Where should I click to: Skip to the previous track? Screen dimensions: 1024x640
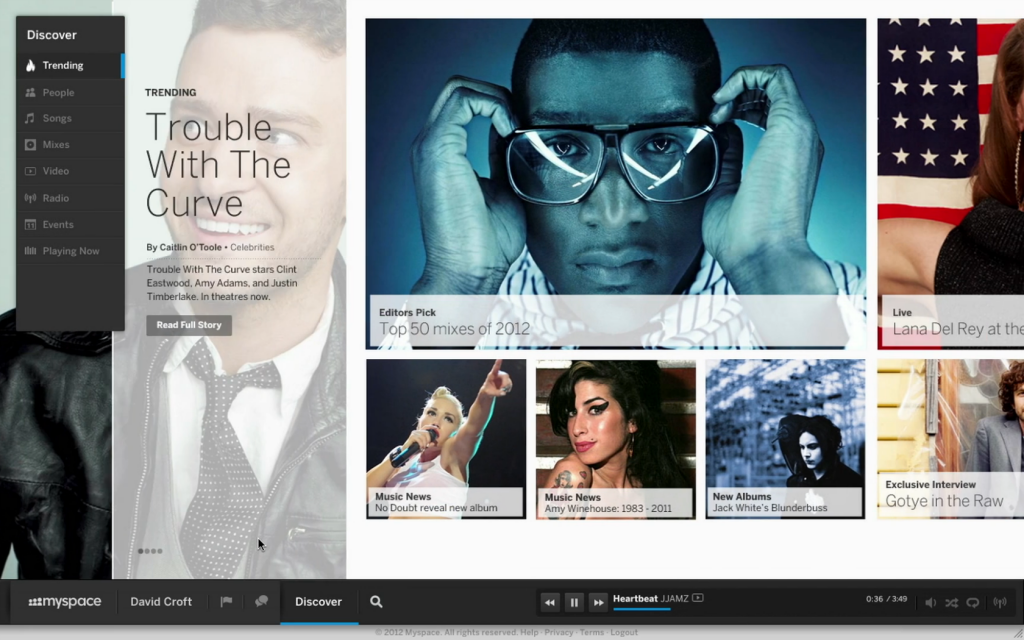click(550, 602)
